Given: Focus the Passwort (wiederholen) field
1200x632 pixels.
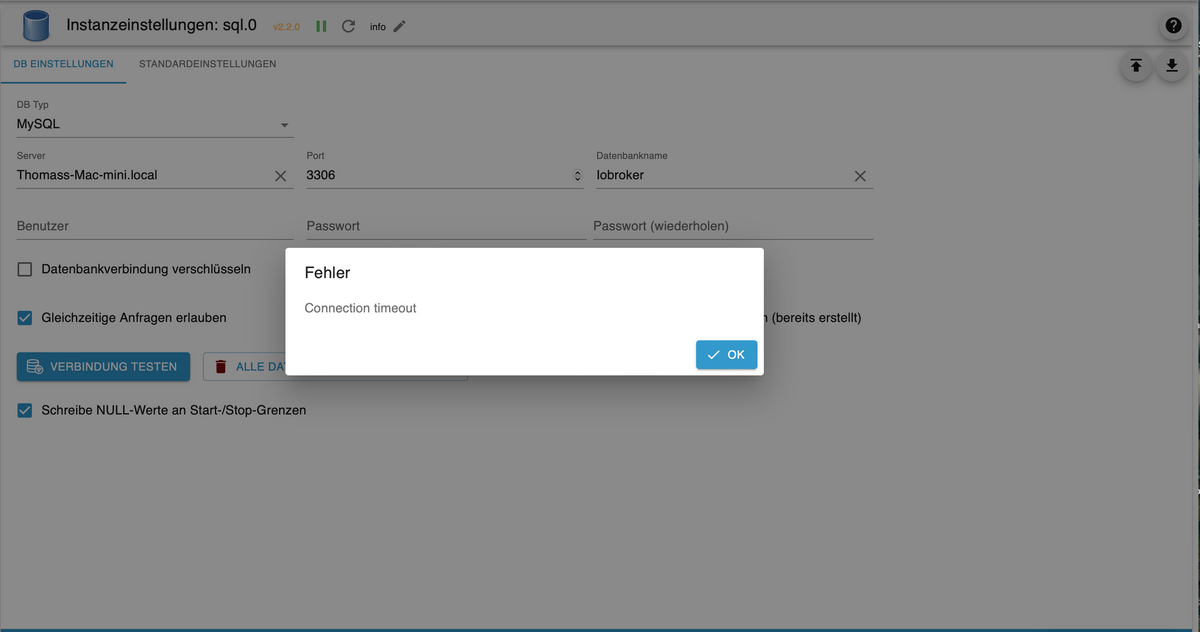Looking at the screenshot, I should click(732, 226).
